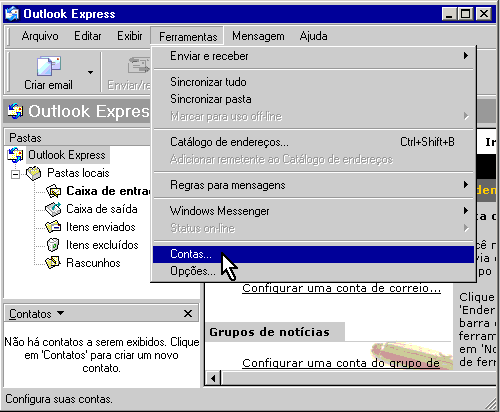Select the Itens excluídos trash icon
Screen dimensions: 500x412
pos(53,245)
